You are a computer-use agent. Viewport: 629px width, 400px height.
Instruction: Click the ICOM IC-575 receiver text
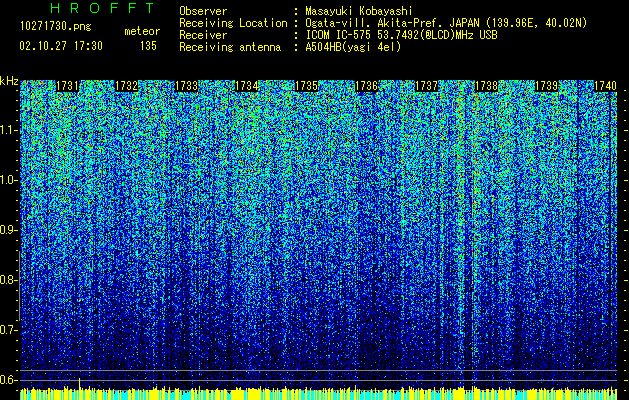[401, 35]
